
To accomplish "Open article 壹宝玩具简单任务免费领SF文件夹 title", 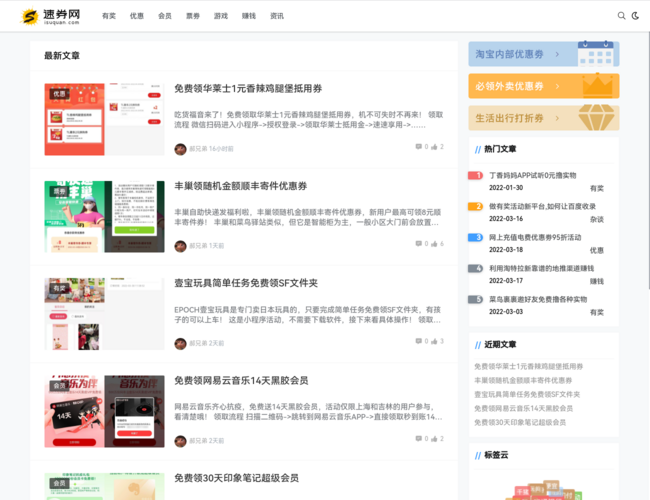I will (246, 283).
